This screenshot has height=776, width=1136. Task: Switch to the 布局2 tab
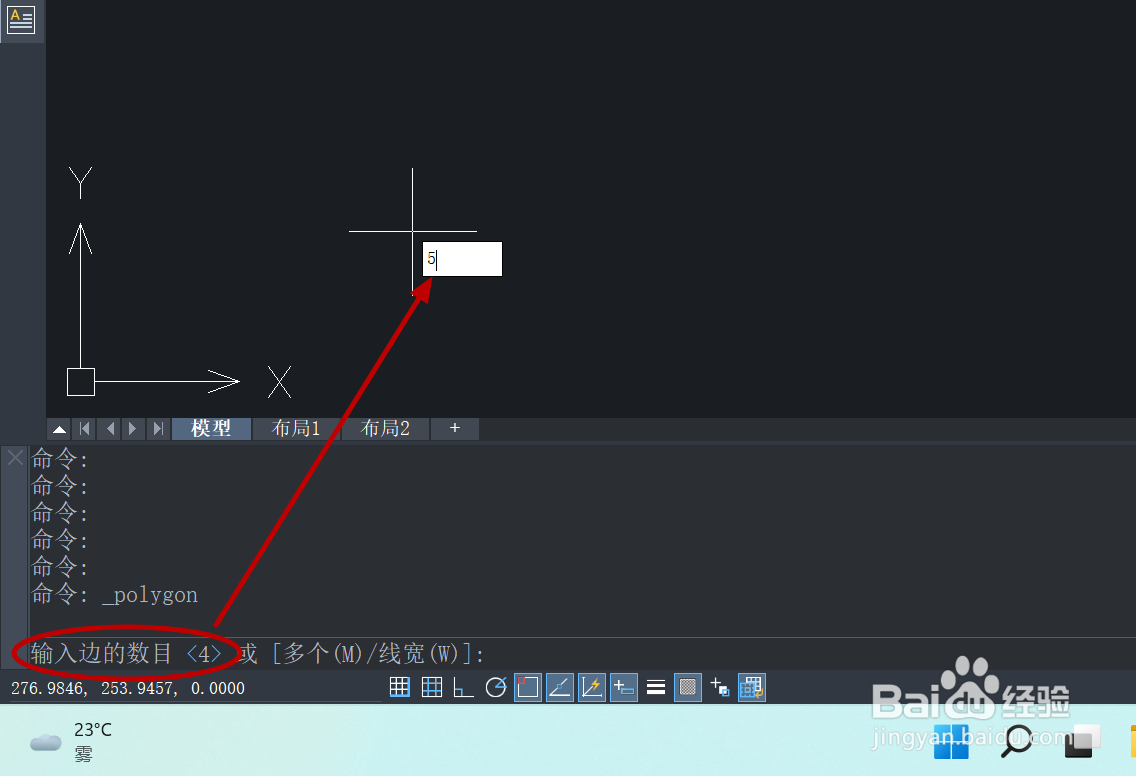pyautogui.click(x=385, y=429)
